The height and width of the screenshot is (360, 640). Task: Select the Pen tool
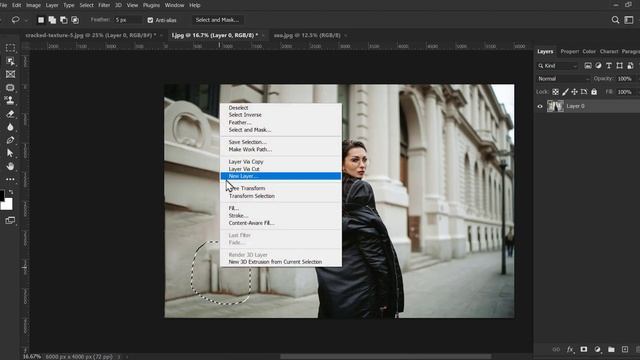coord(10,140)
